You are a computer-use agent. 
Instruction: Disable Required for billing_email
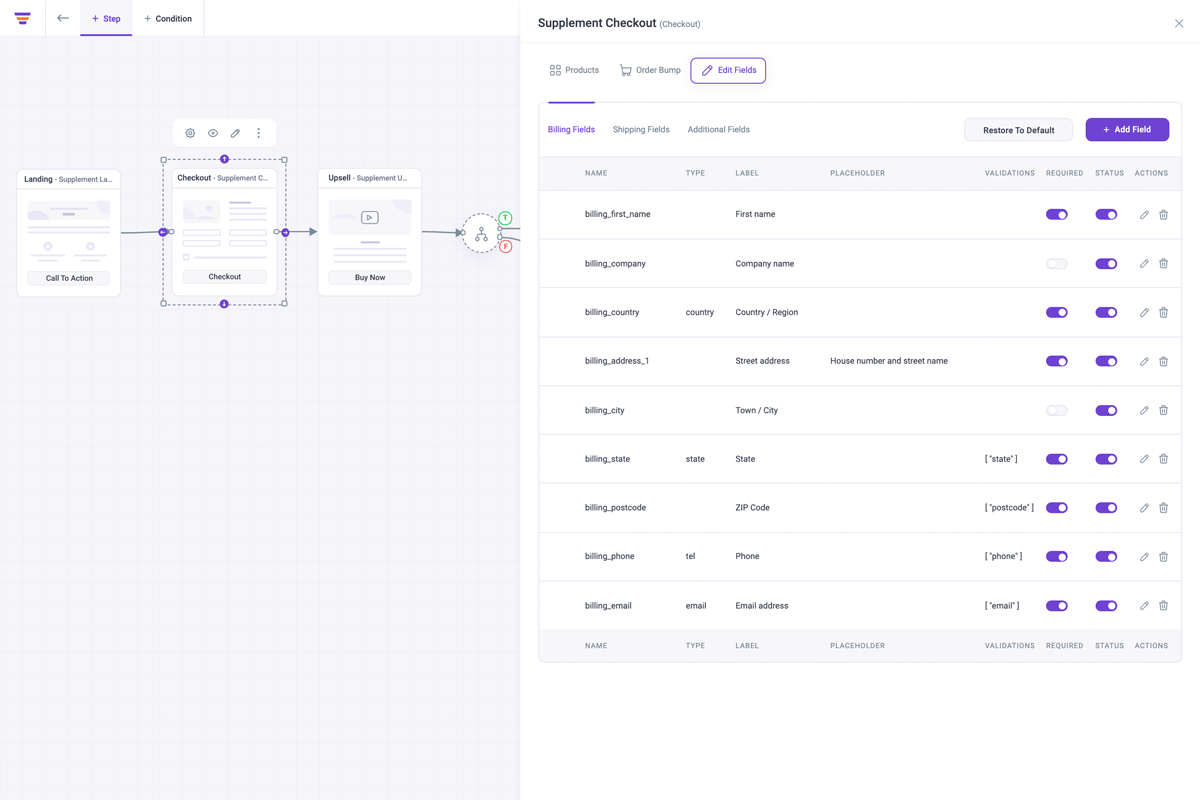click(1057, 606)
